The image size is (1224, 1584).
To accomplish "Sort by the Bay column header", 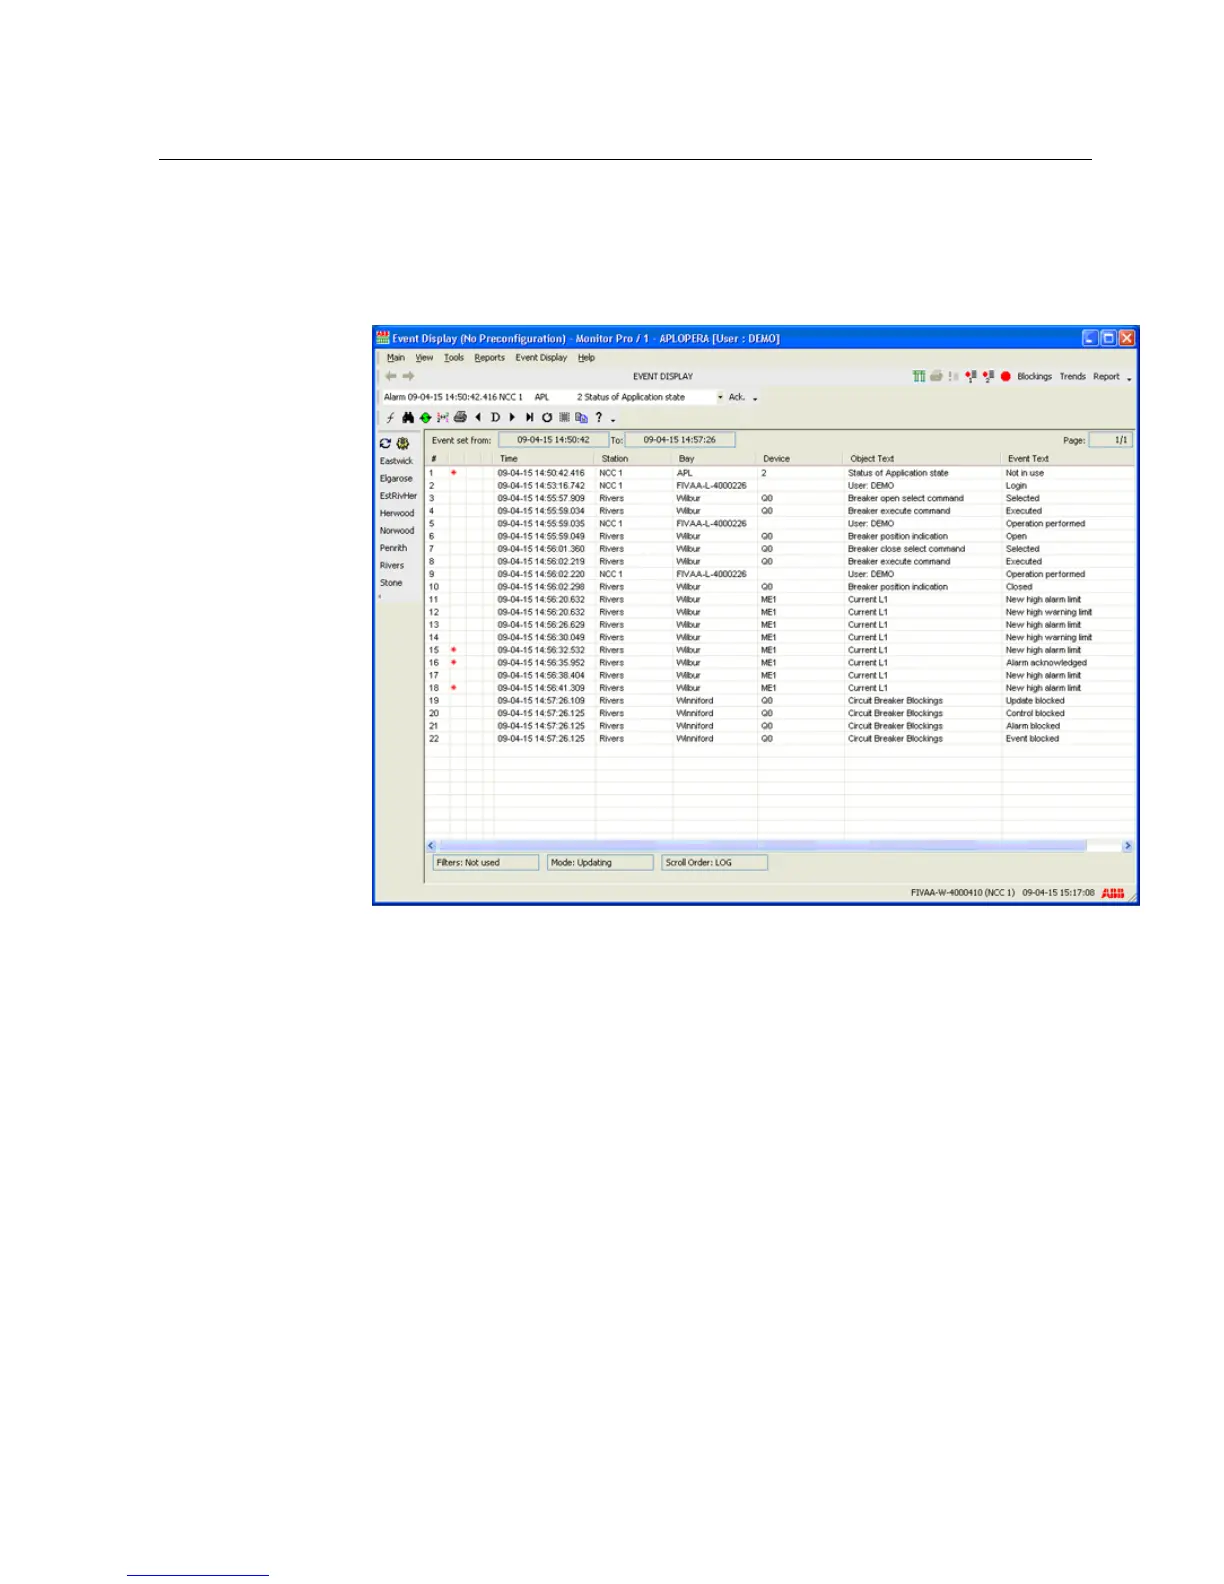I will coord(715,459).
